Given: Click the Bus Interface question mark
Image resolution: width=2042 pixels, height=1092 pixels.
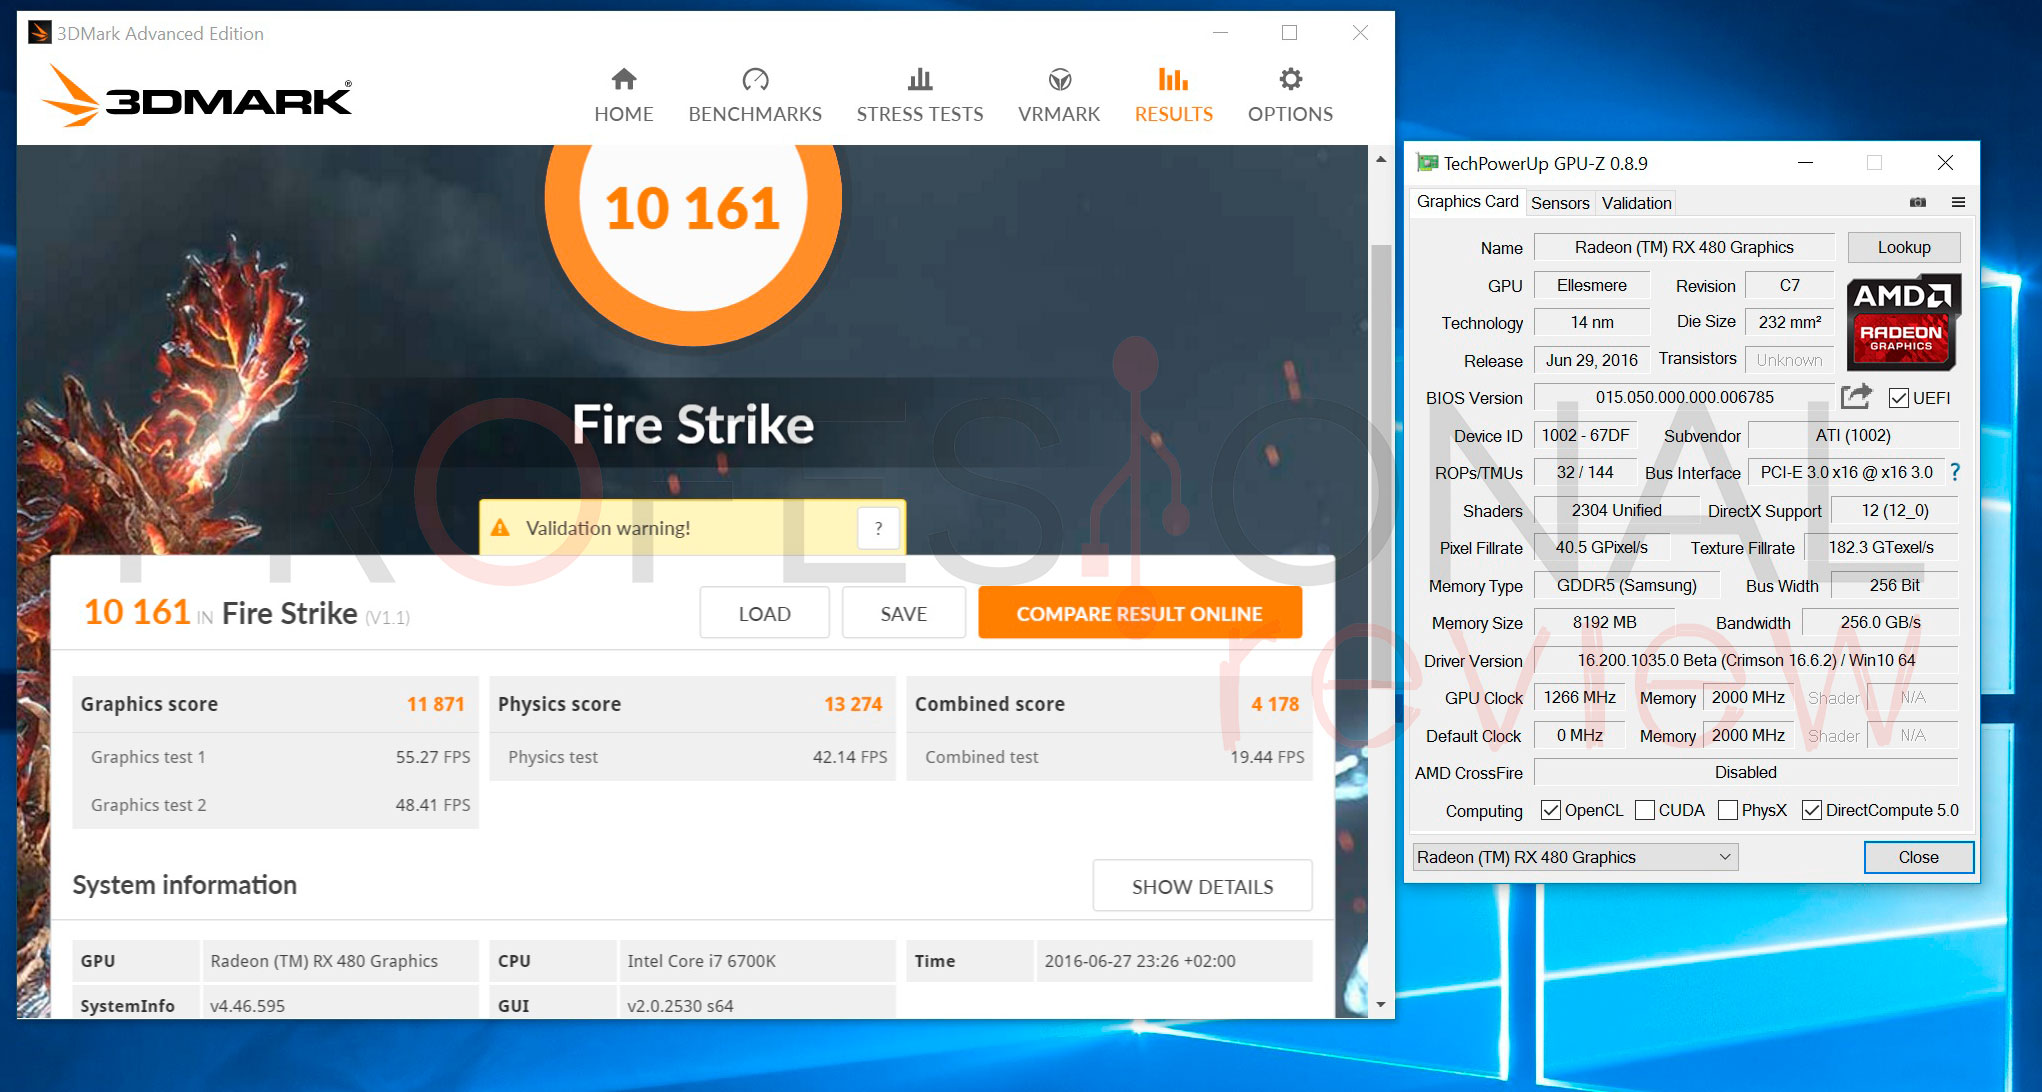Looking at the screenshot, I should point(1955,472).
